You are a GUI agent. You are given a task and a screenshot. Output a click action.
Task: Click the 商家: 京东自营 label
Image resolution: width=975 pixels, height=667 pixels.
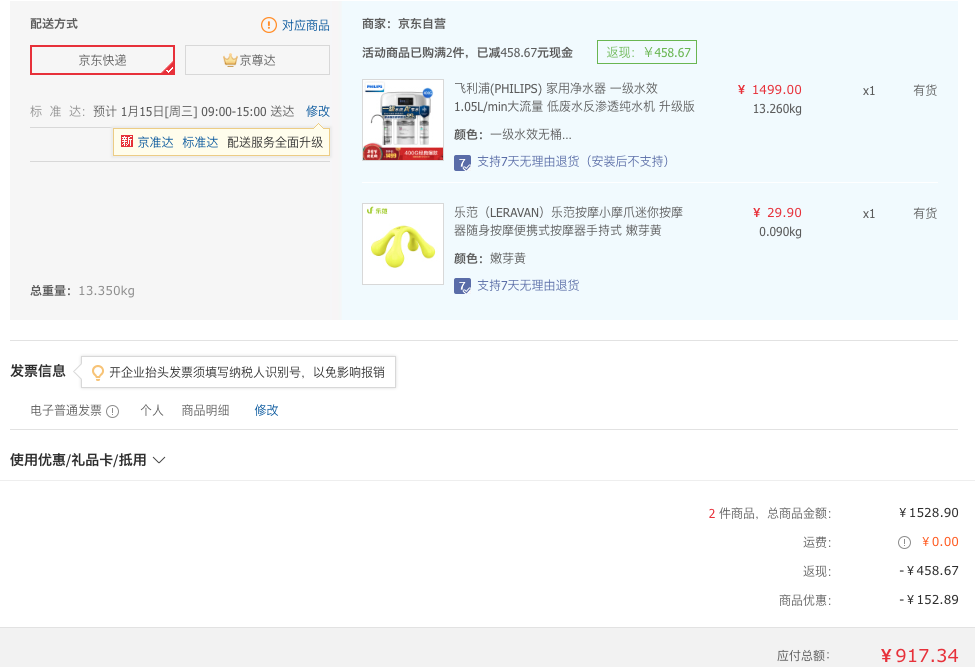[404, 24]
